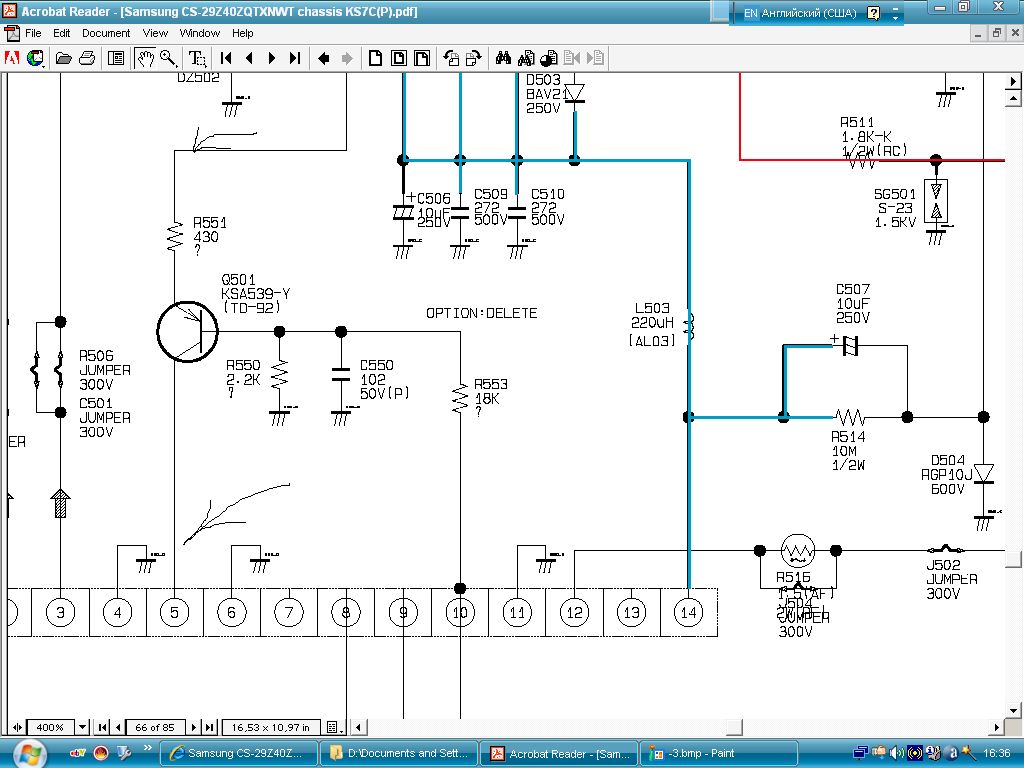
Task: Rotate view clockwise
Action: [x=473, y=58]
